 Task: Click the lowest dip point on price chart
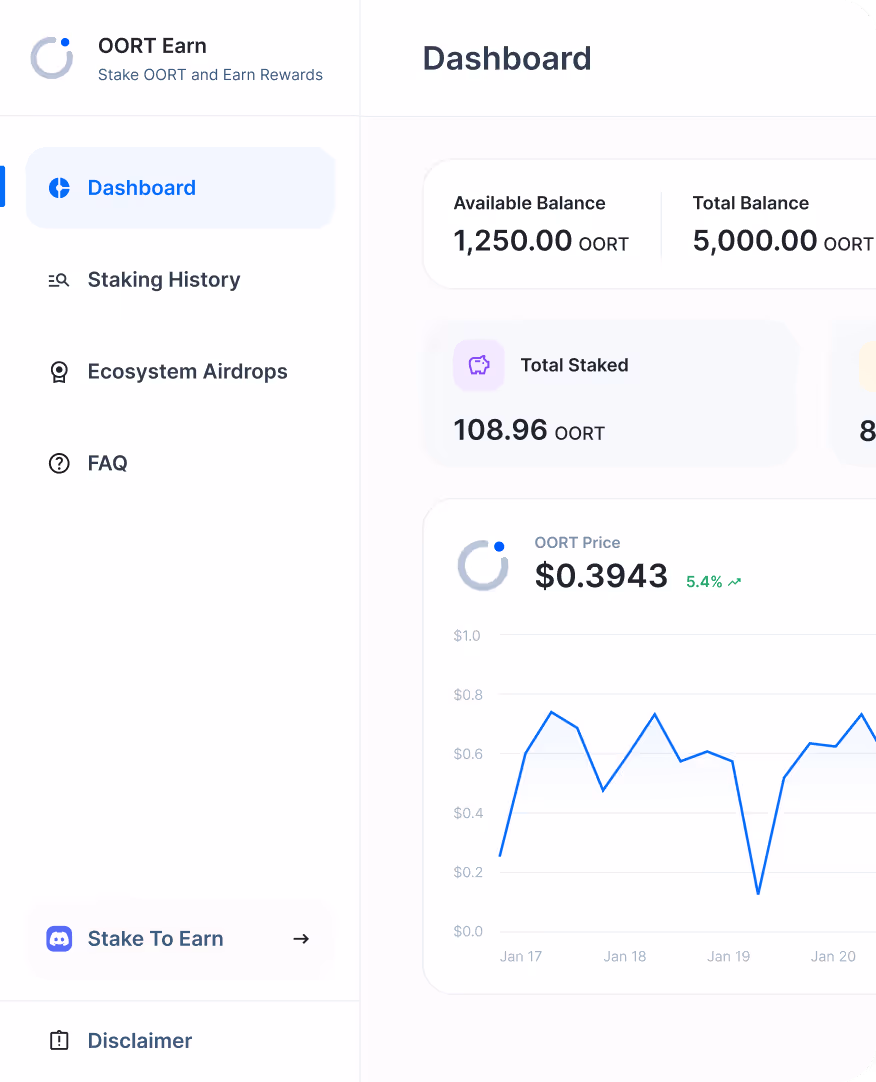coord(758,893)
